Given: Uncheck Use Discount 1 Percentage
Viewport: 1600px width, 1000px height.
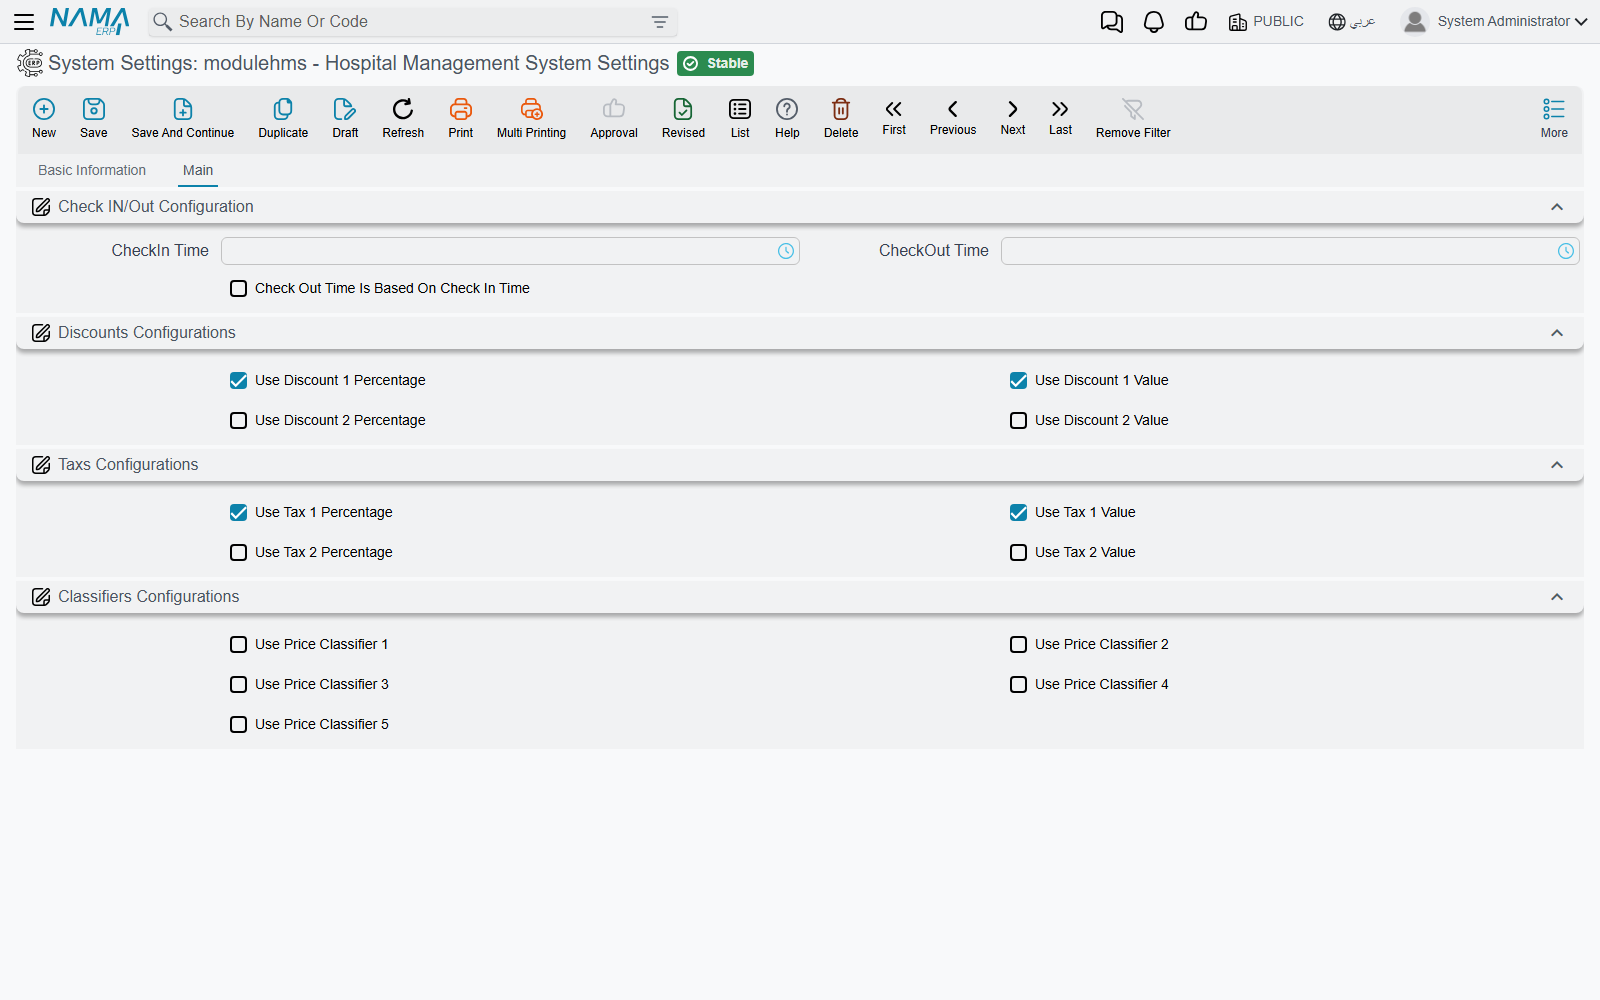Looking at the screenshot, I should pos(238,380).
